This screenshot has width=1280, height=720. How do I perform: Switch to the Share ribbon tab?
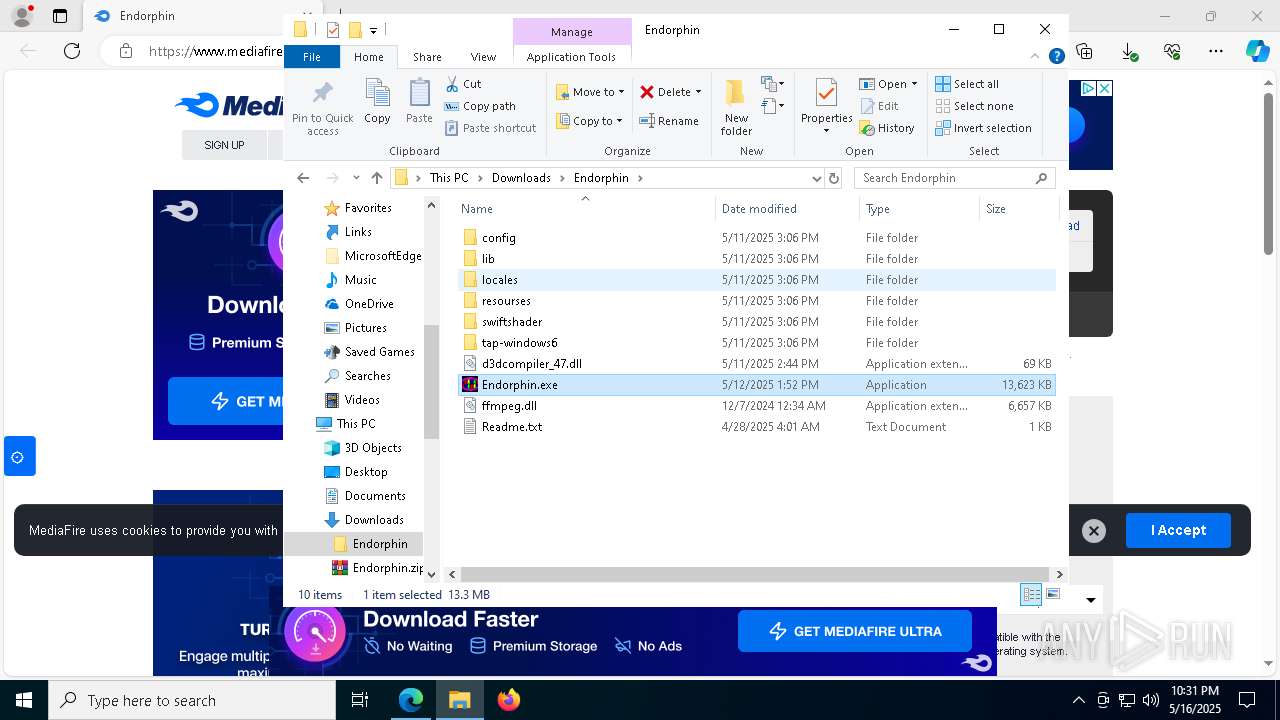coord(427,57)
